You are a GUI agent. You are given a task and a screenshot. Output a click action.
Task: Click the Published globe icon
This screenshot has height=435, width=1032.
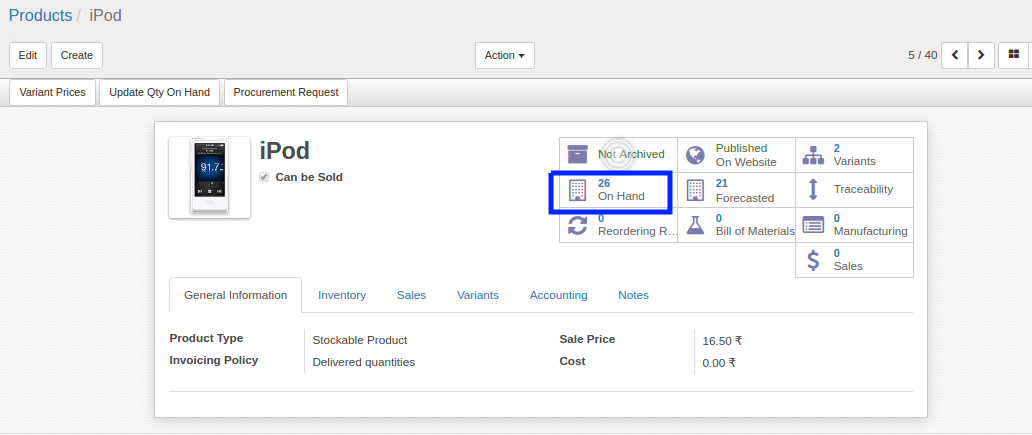[695, 155]
